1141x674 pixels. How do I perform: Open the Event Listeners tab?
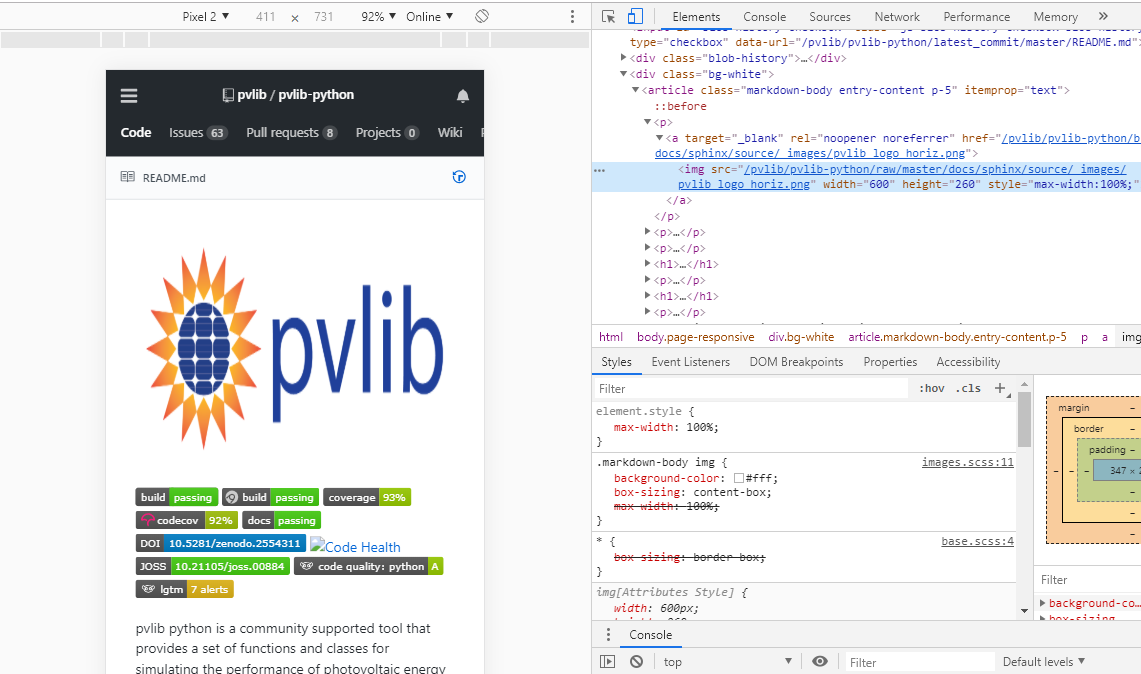(x=691, y=362)
